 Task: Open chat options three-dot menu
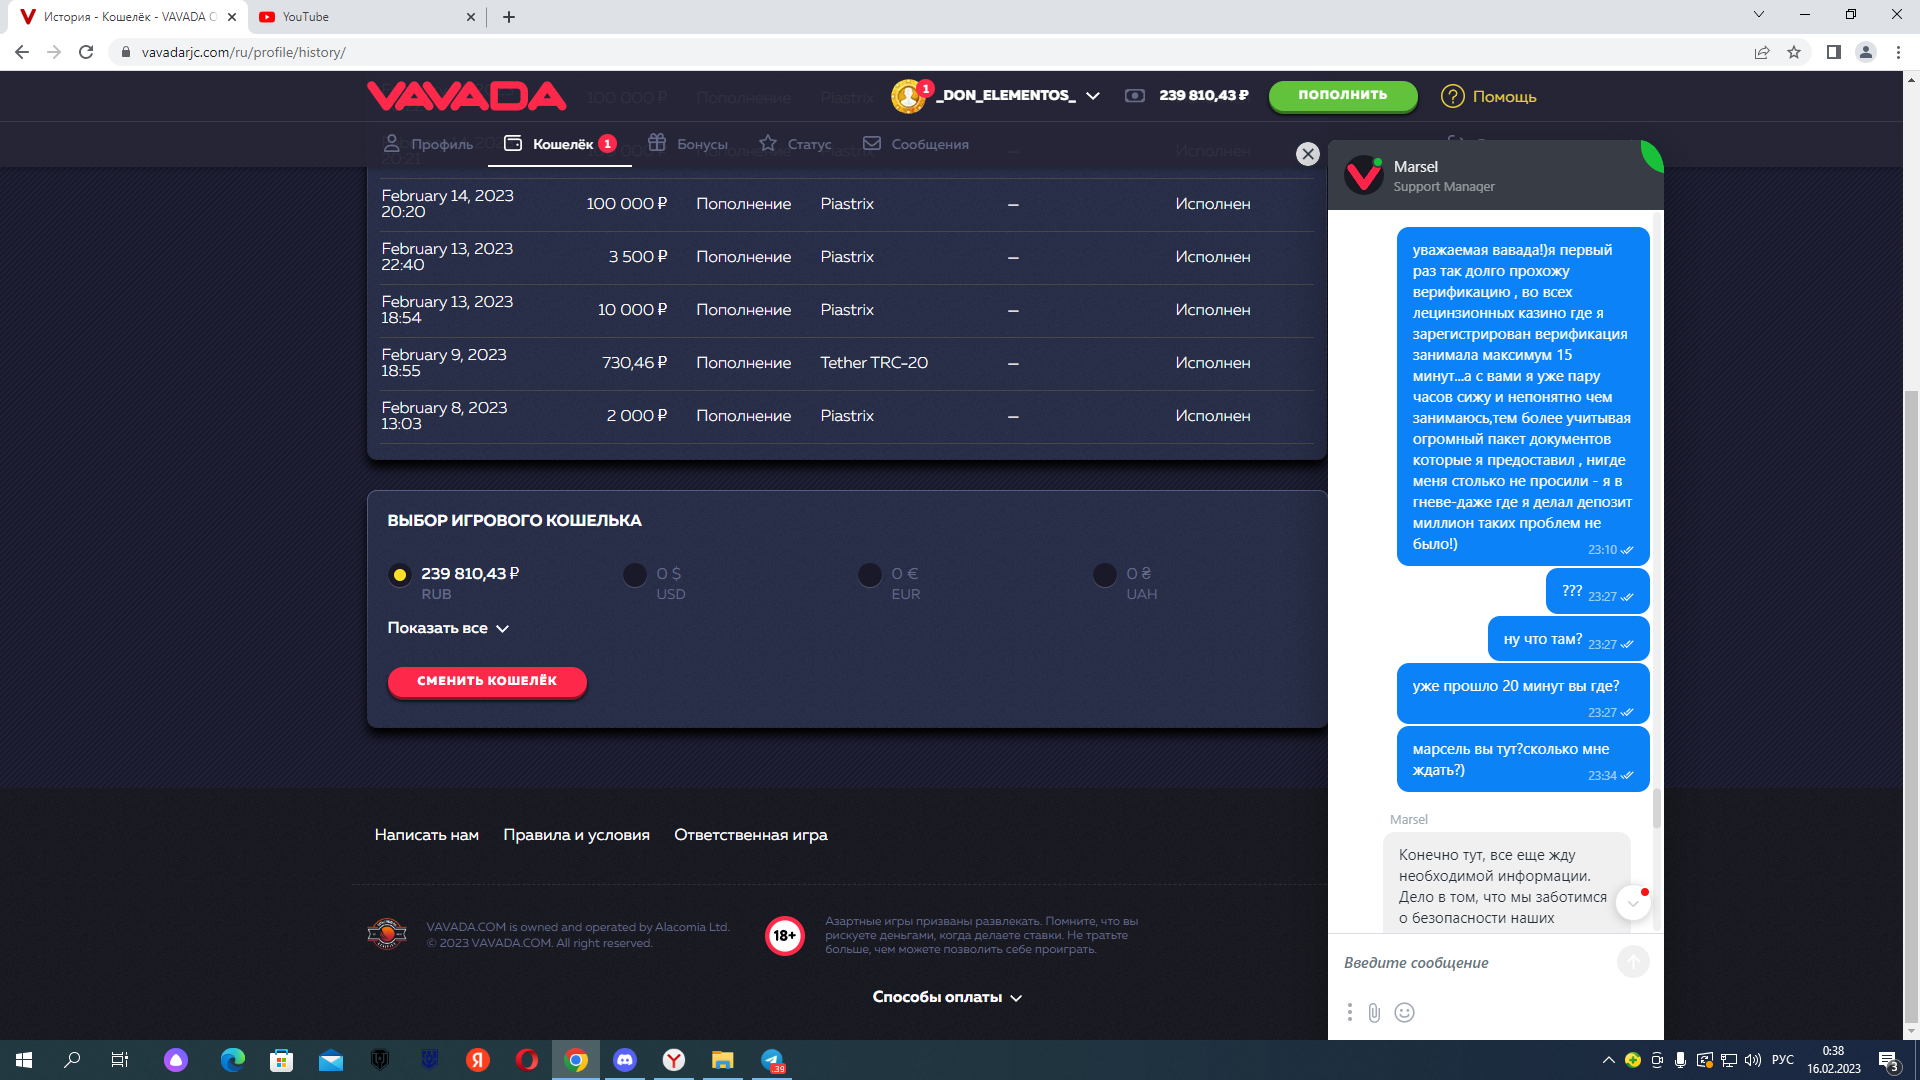pyautogui.click(x=1349, y=1012)
